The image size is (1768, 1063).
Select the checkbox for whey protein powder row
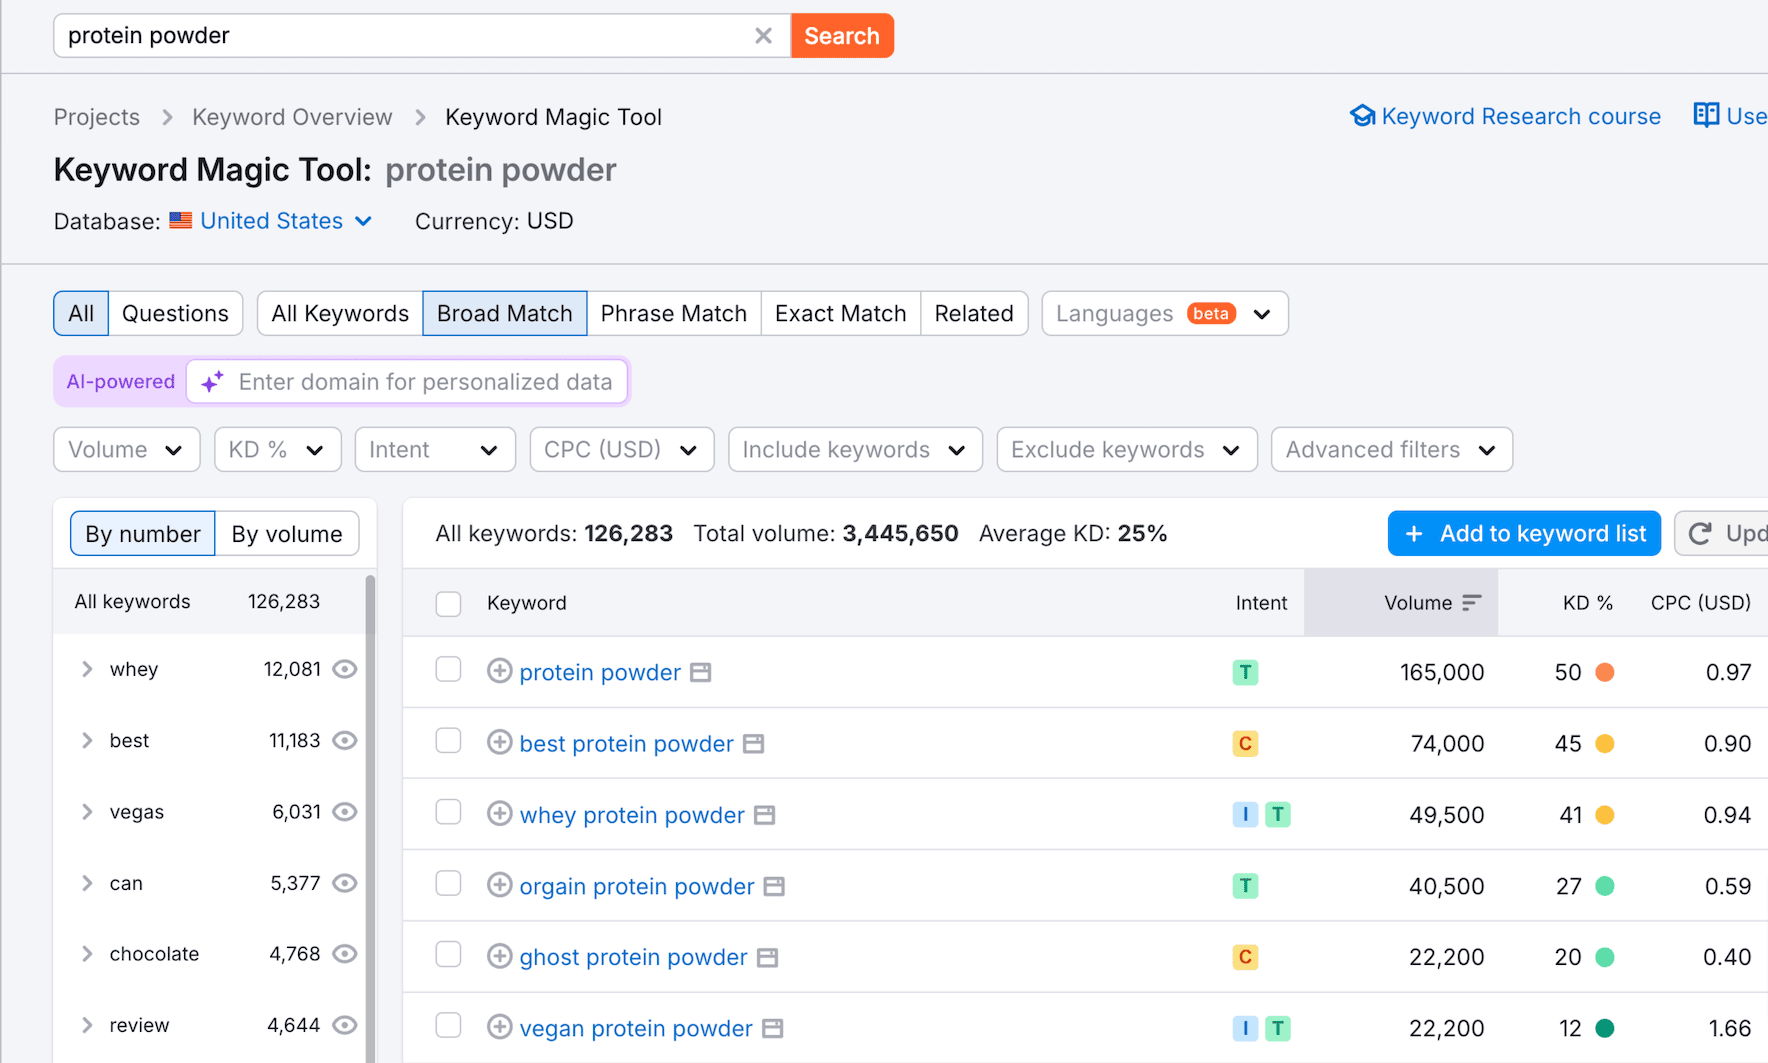(448, 812)
